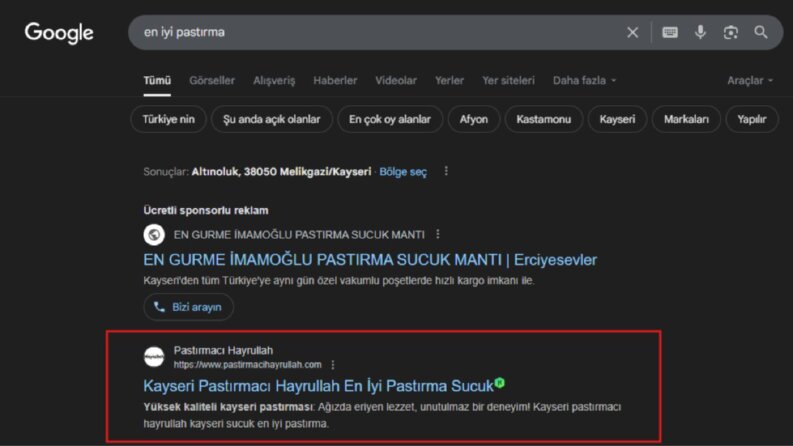Click the 'Bizi arayın' call button
The height and width of the screenshot is (446, 793).
click(x=189, y=307)
